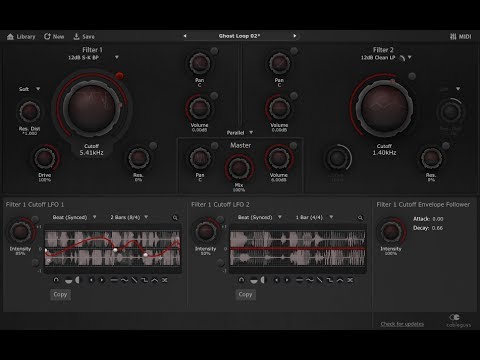Toggle the snap magnet icon in LFO 1
The width and height of the screenshot is (480, 360).
pos(56,280)
